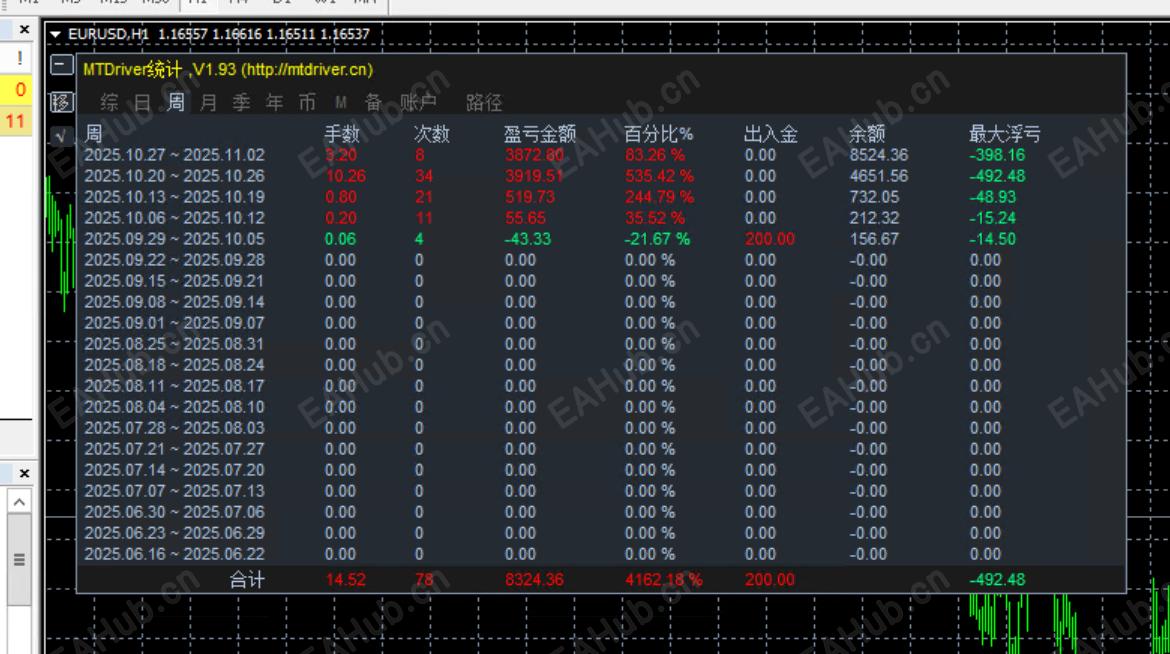
Task: Click the total percentage 4162.18 %
Action: point(663,579)
